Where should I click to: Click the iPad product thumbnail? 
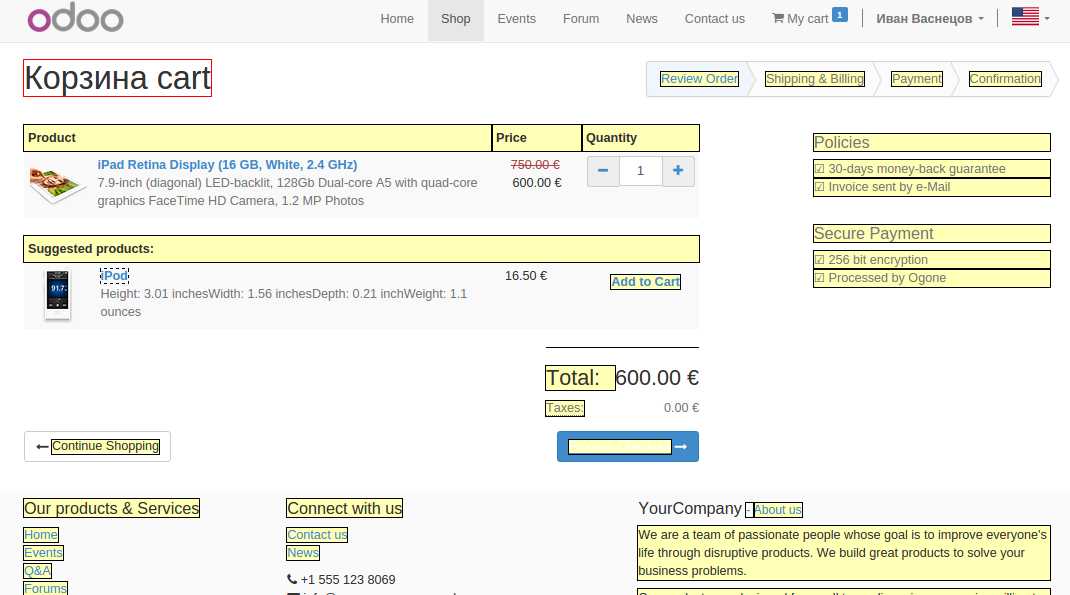pyautogui.click(x=57, y=185)
